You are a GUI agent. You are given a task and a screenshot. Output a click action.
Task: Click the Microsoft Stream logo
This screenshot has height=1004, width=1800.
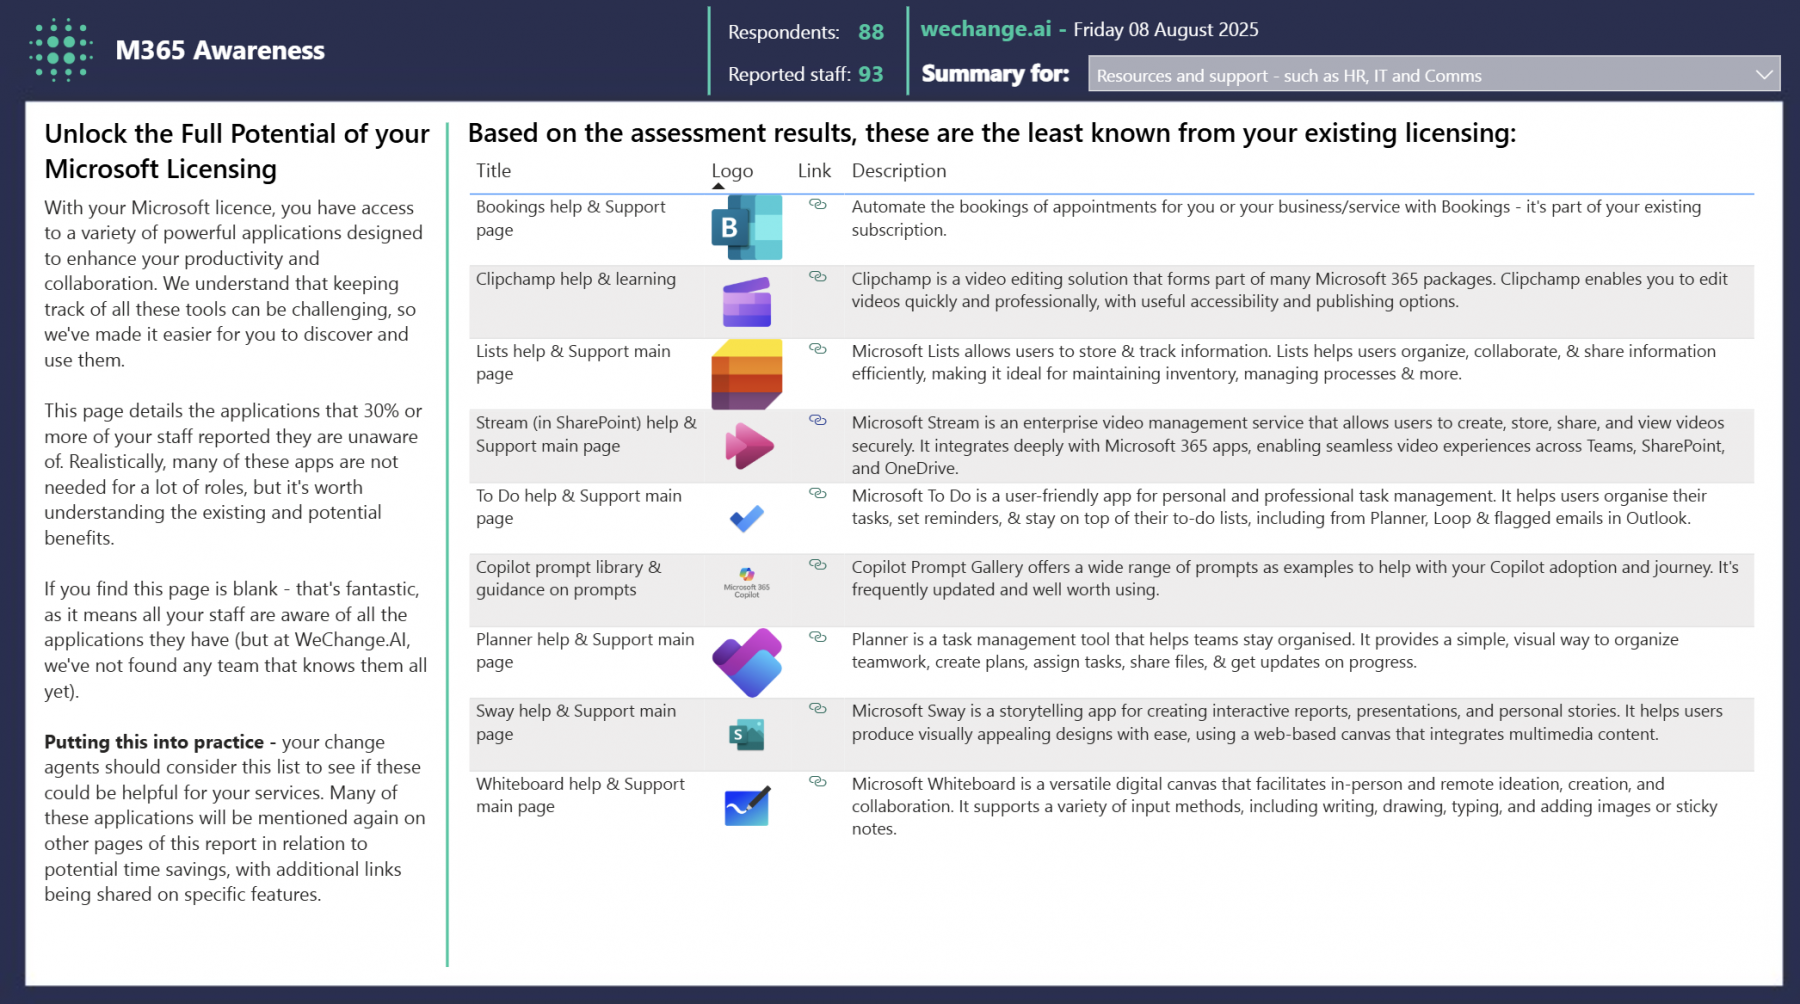click(748, 446)
